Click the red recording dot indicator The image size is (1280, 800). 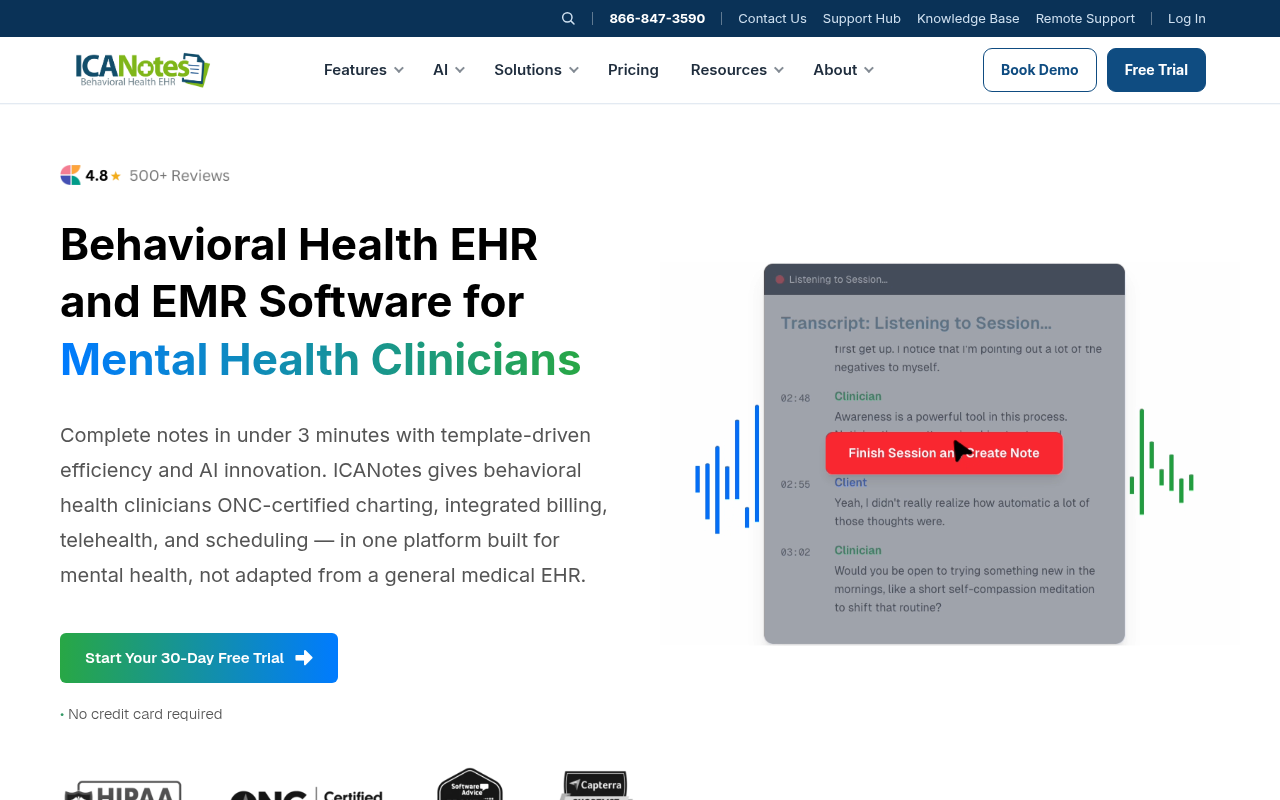pos(780,279)
